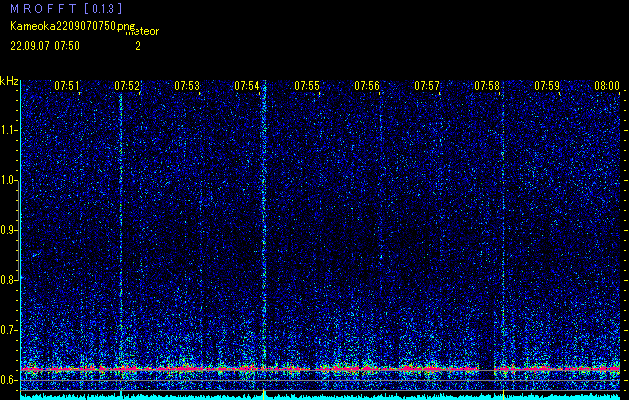
Task: Click the 1.1 frequency axis label
Action: coord(8,130)
